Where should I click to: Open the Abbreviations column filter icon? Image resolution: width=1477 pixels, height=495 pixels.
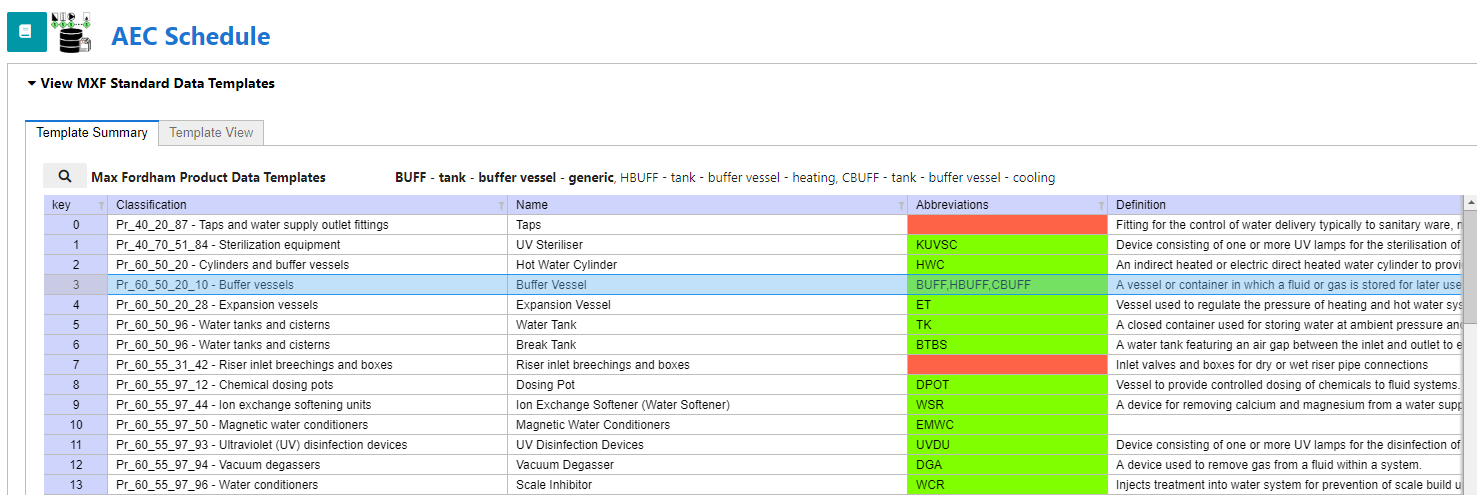1100,205
